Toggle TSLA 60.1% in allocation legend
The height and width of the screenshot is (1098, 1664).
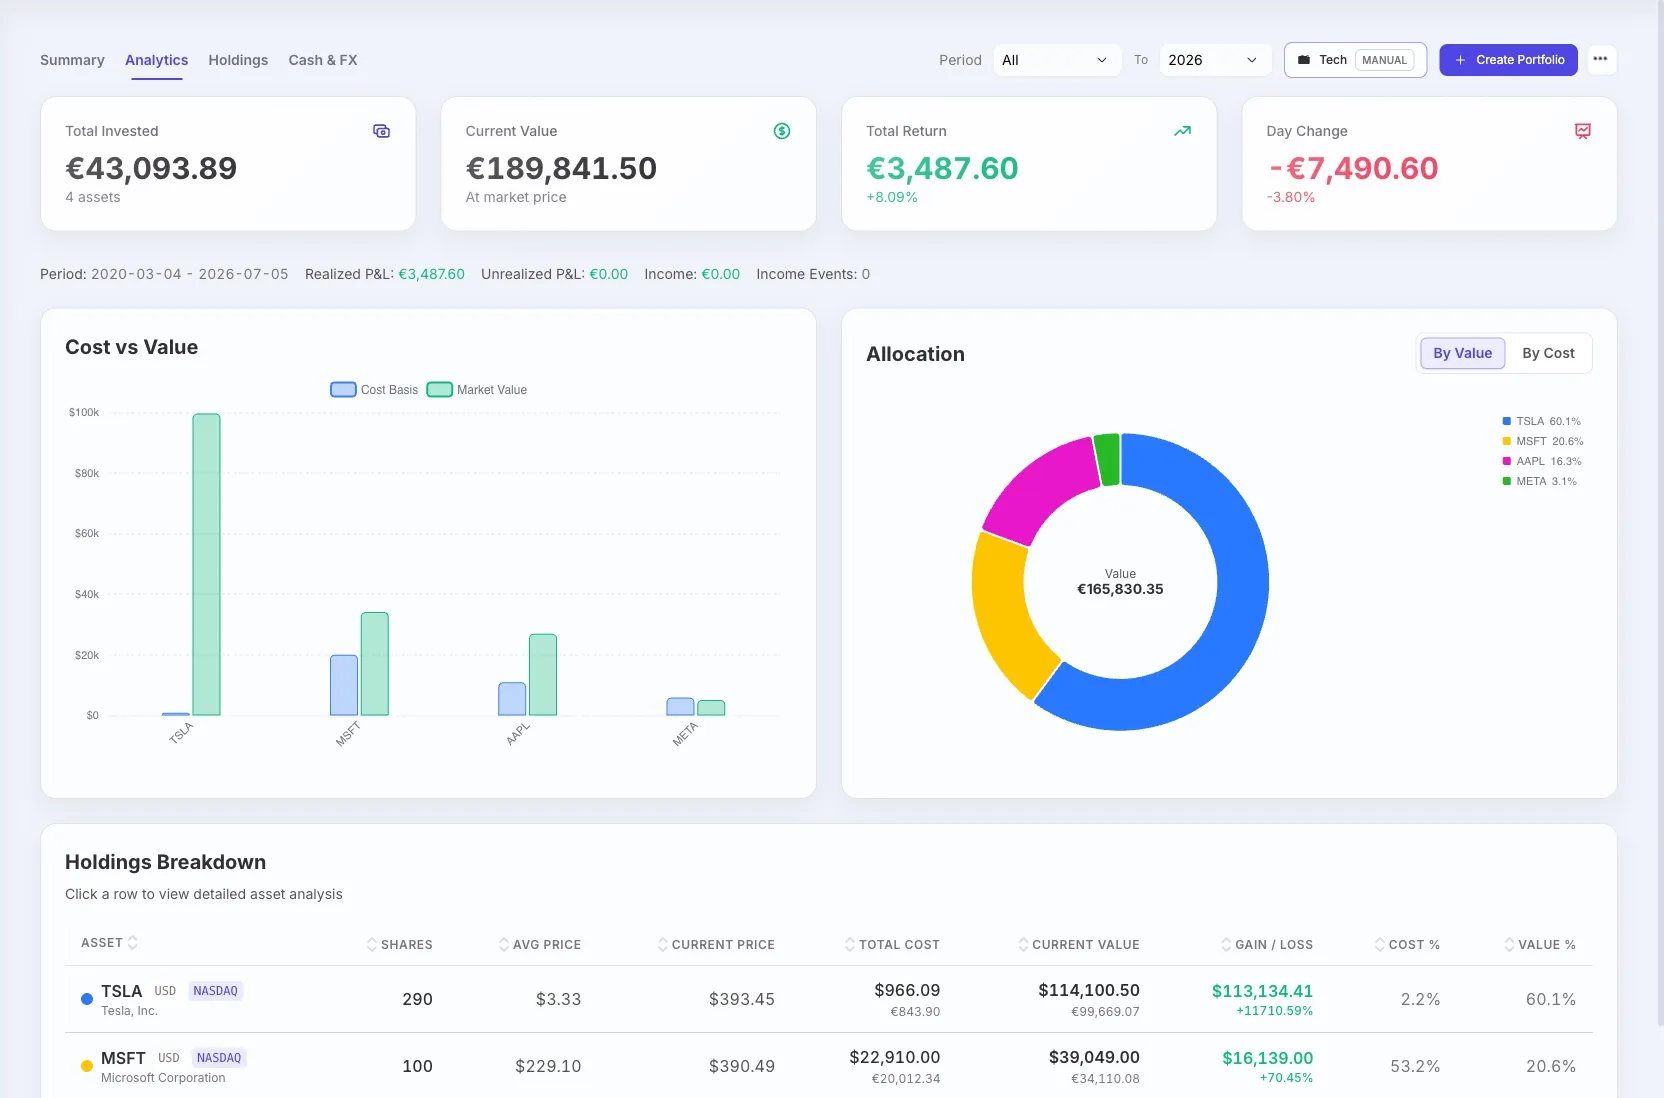coord(1541,421)
